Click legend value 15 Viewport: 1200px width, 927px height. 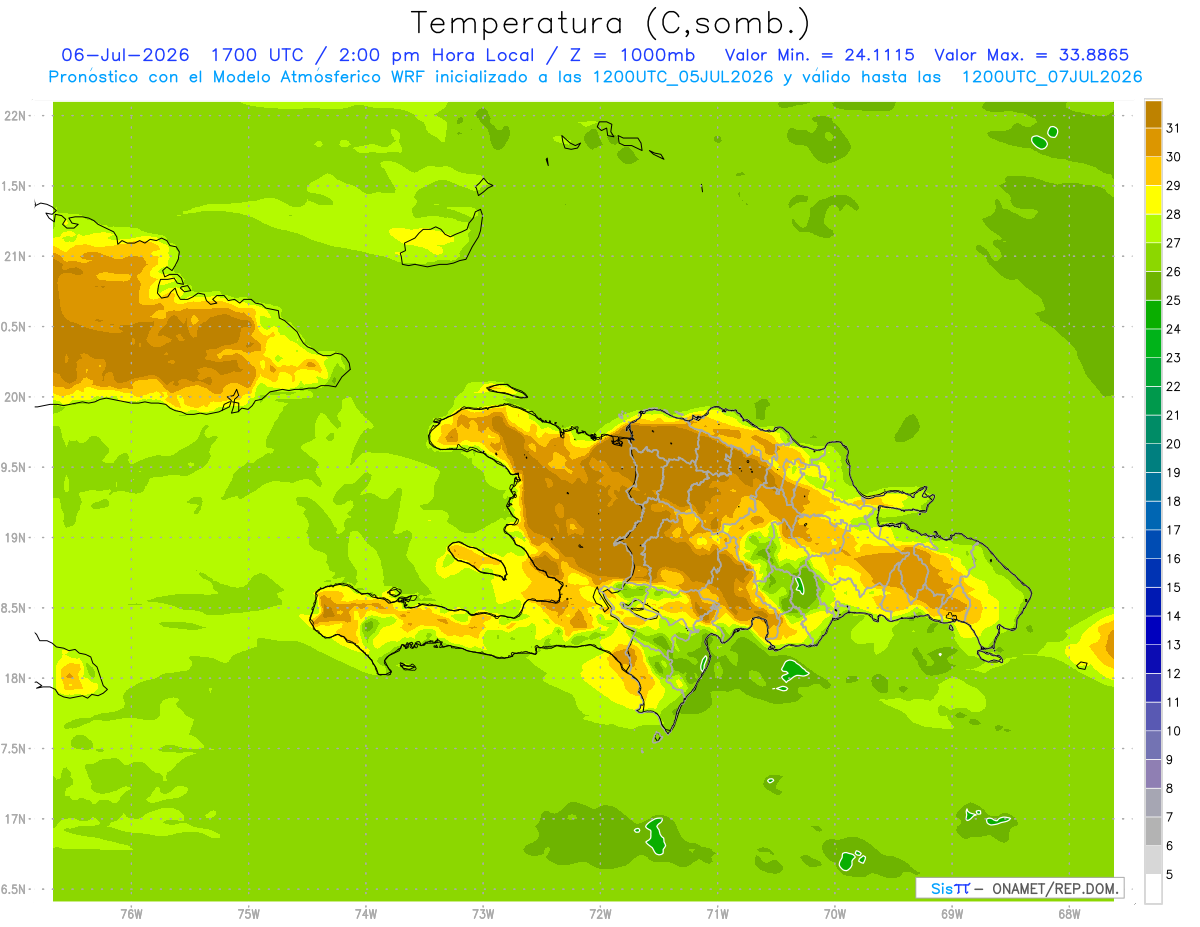[x=1173, y=587]
